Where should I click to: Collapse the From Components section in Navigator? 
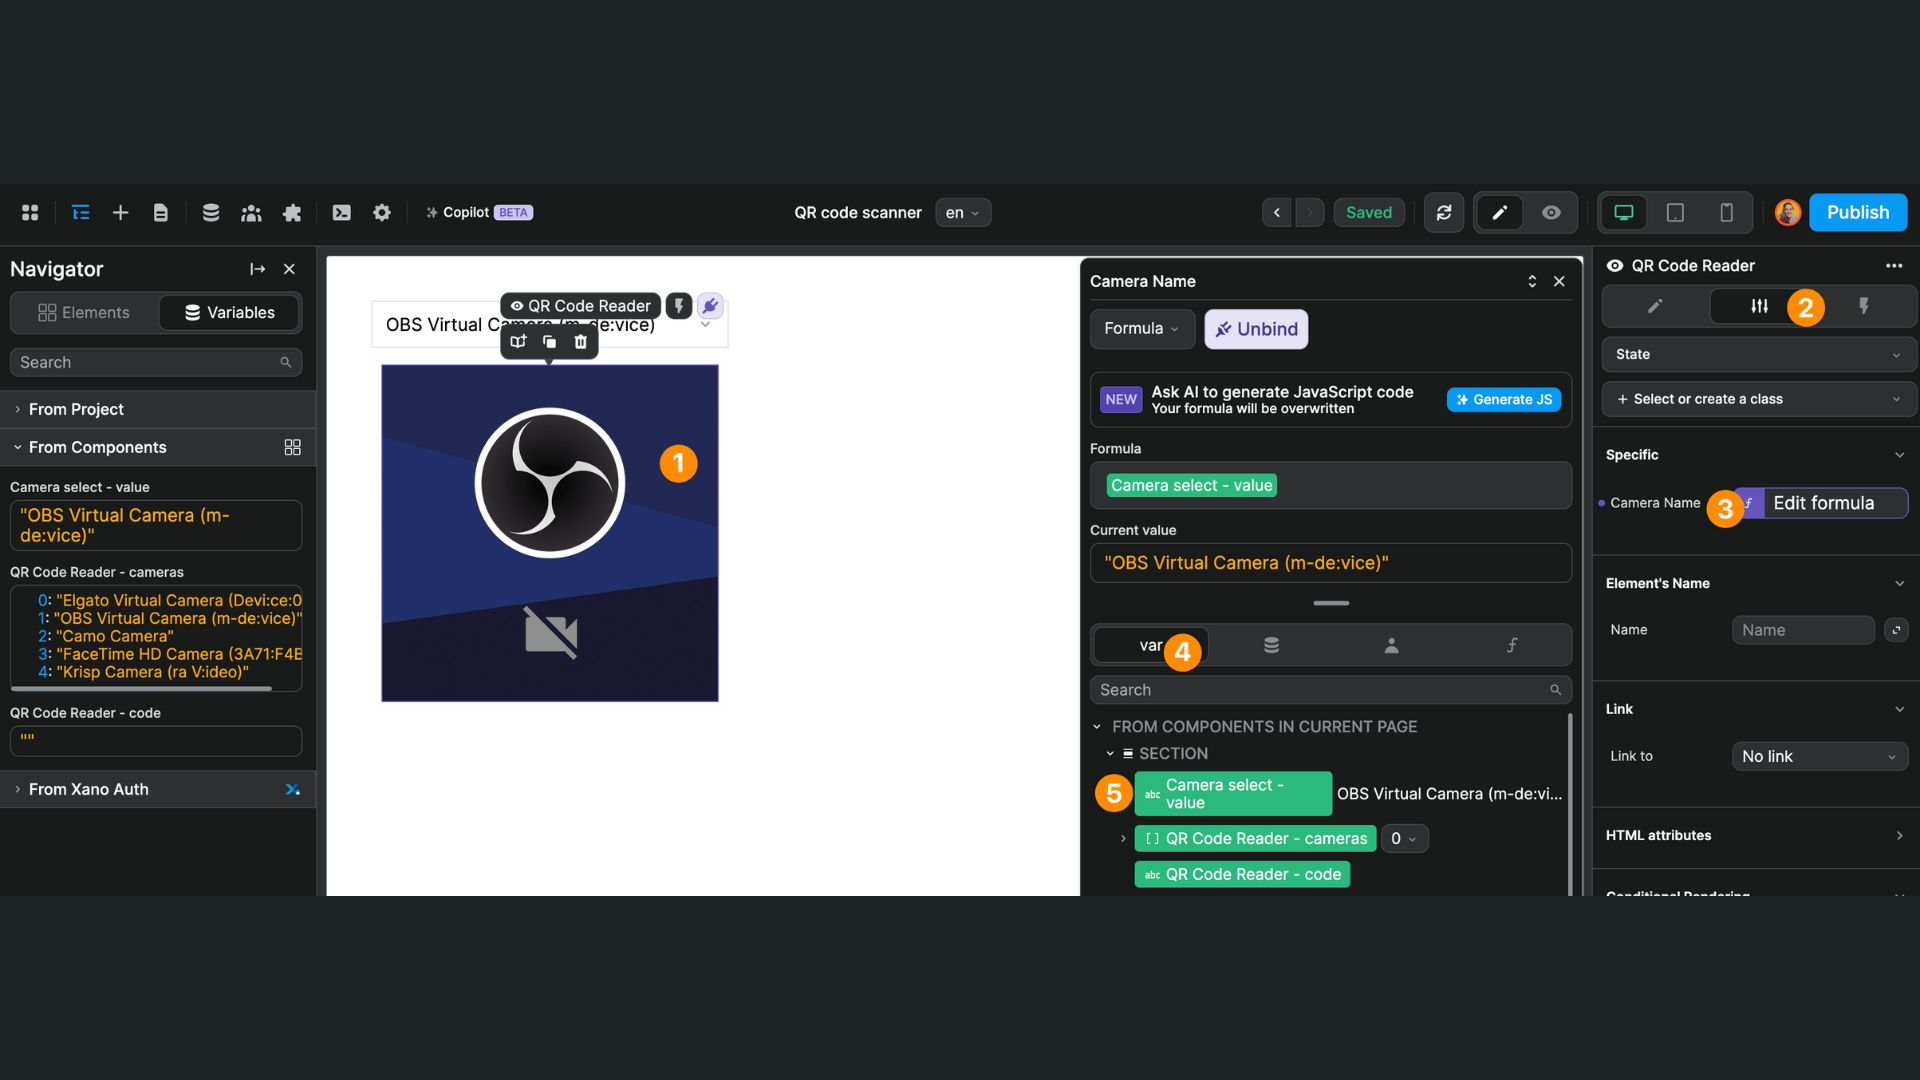point(17,447)
